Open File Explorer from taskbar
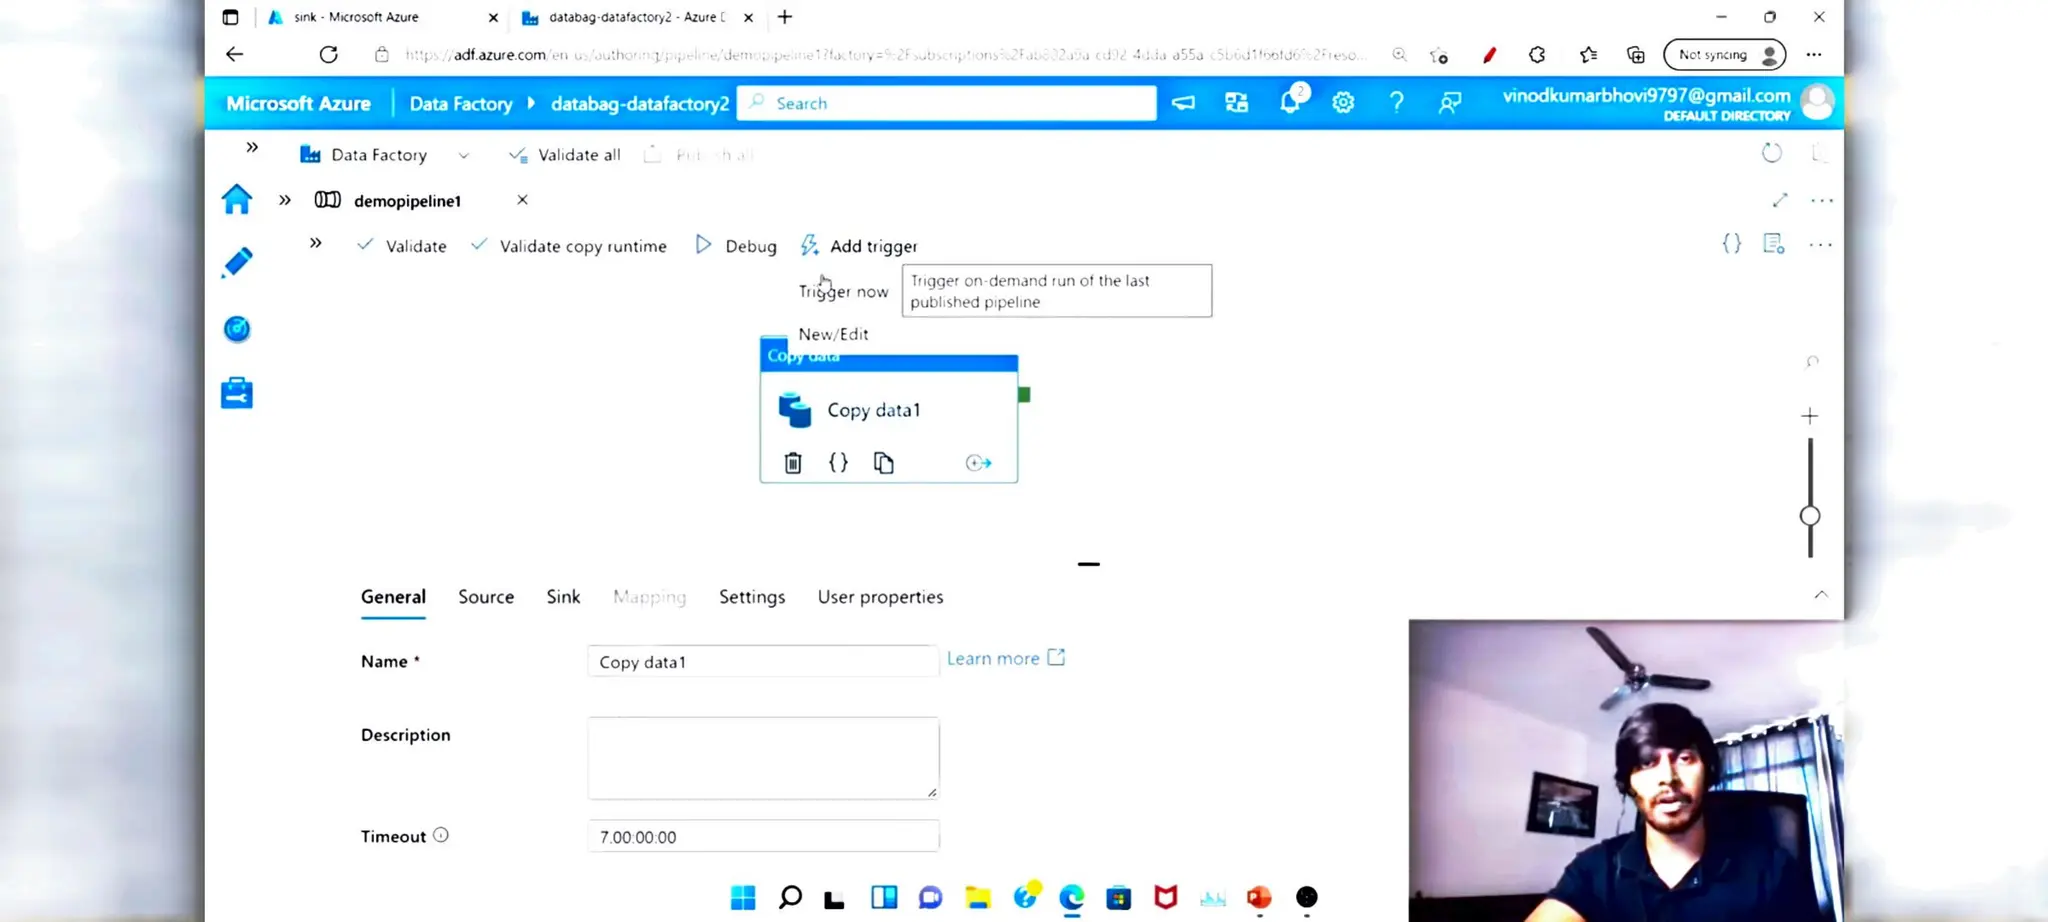Viewport: 2048px width, 922px height. tap(978, 897)
